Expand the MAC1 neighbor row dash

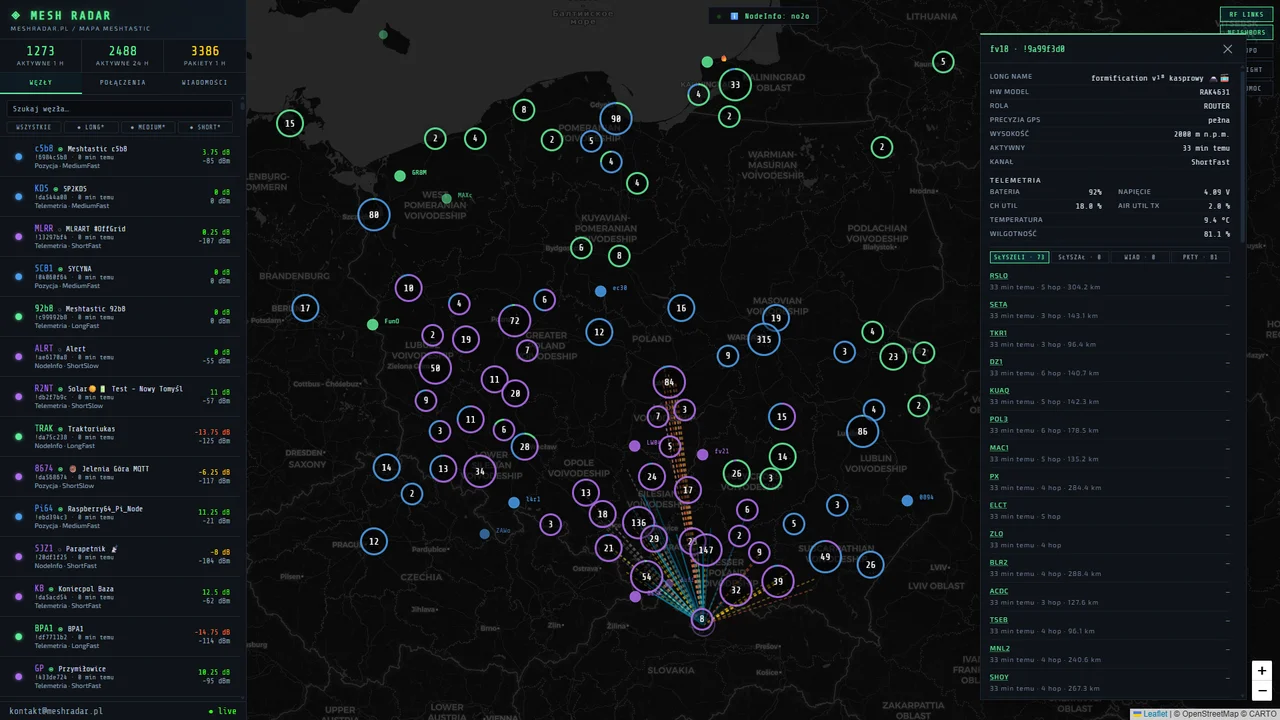(x=1228, y=448)
